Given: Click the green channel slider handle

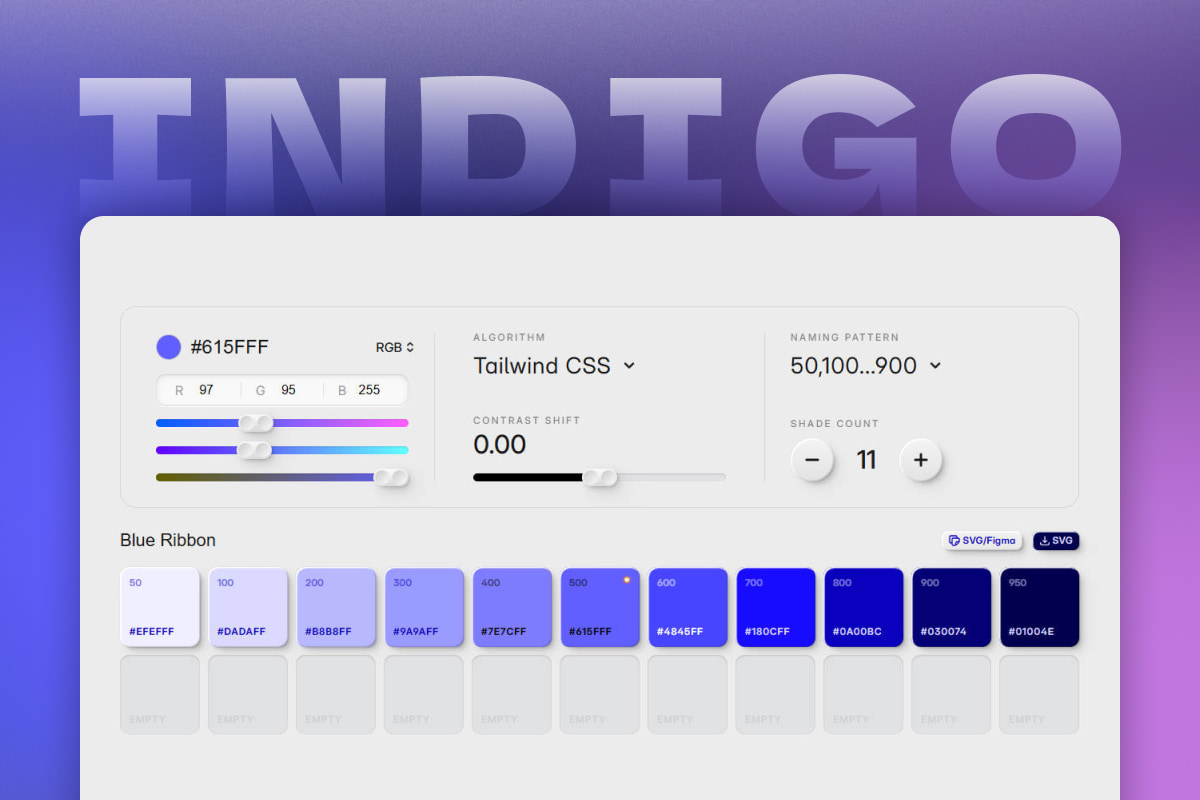Looking at the screenshot, I should click(254, 450).
